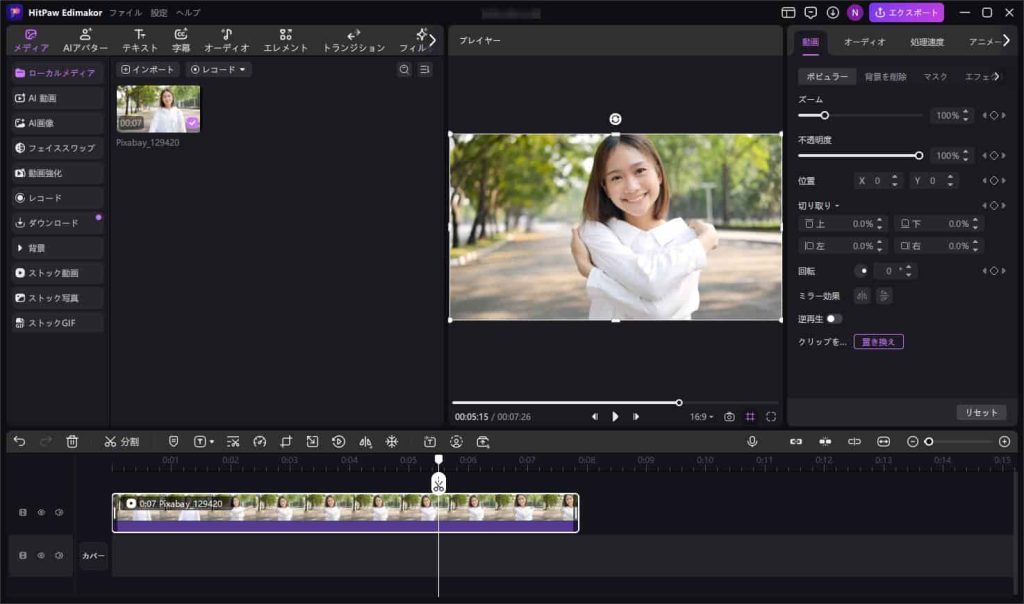The height and width of the screenshot is (604, 1024).
Task: Take a snapshot with the player camera icon
Action: 729,416
